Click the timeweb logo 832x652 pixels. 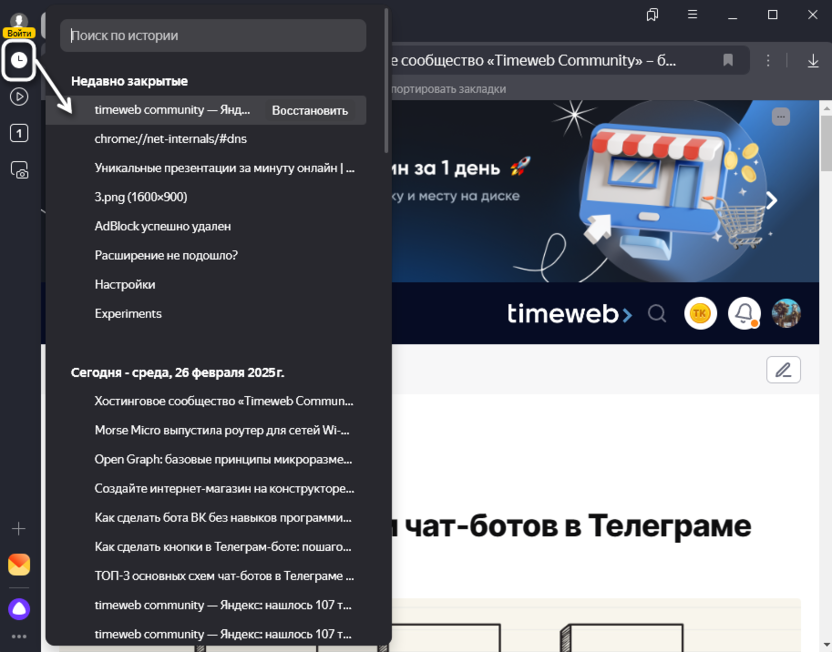(x=569, y=314)
